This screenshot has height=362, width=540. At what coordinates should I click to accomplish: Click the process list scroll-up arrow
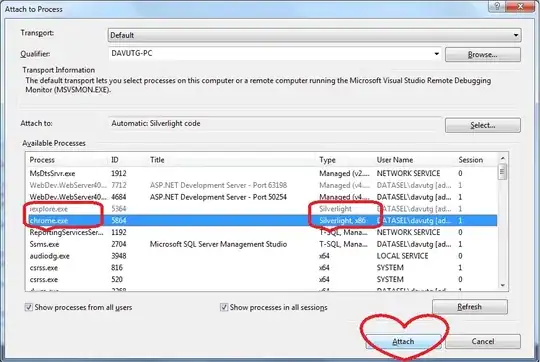pos(502,158)
